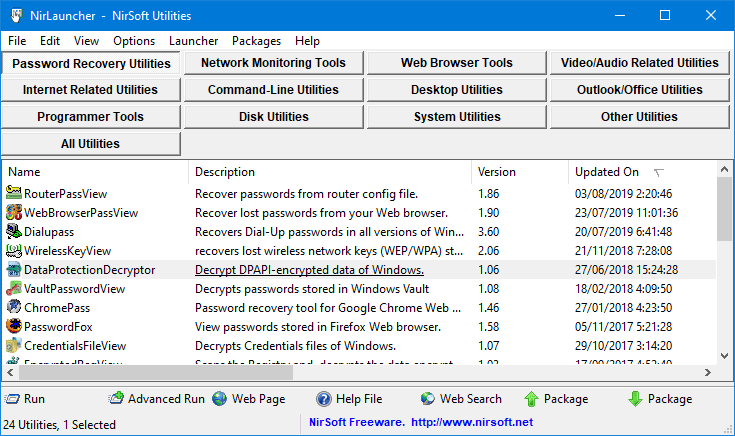
Task: Click "Decrypt DPAPI-encrypted data of Windows." description
Action: pos(309,270)
